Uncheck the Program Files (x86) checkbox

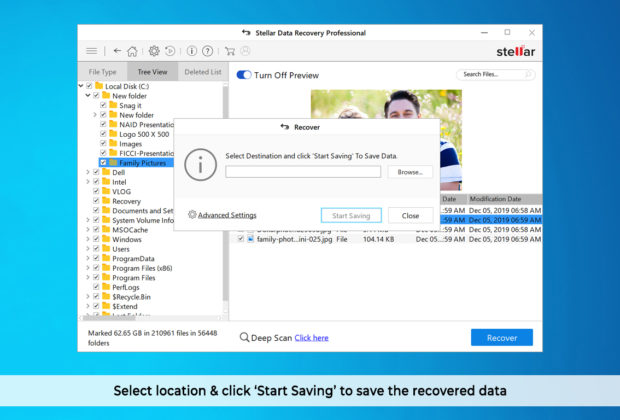tap(96, 268)
